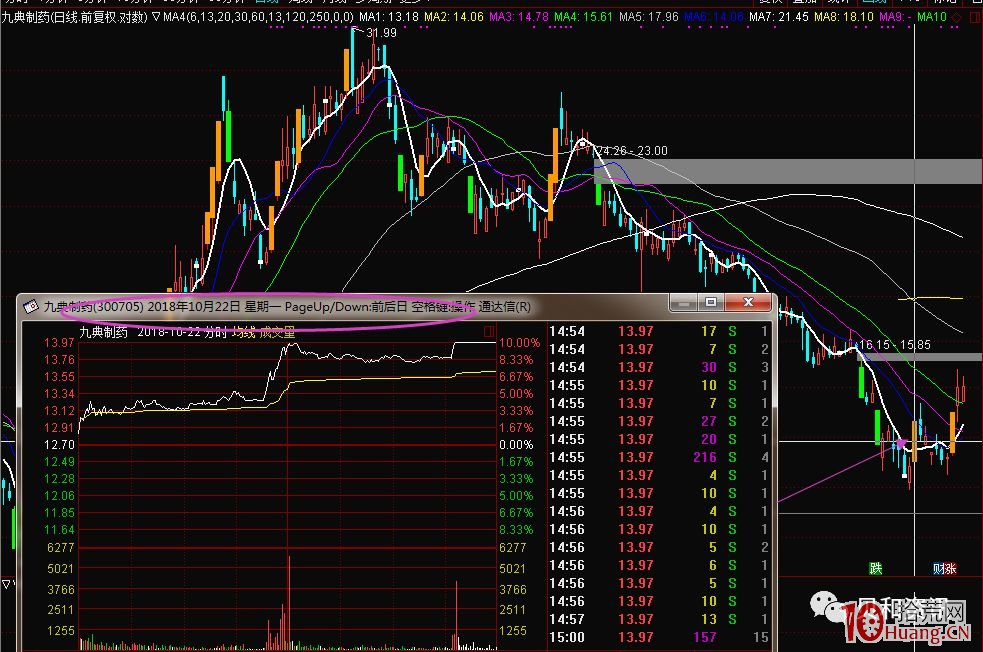Screen dimensions: 983x652
Task: Click the 16.15 - 15.85 gap label
Action: [895, 345]
